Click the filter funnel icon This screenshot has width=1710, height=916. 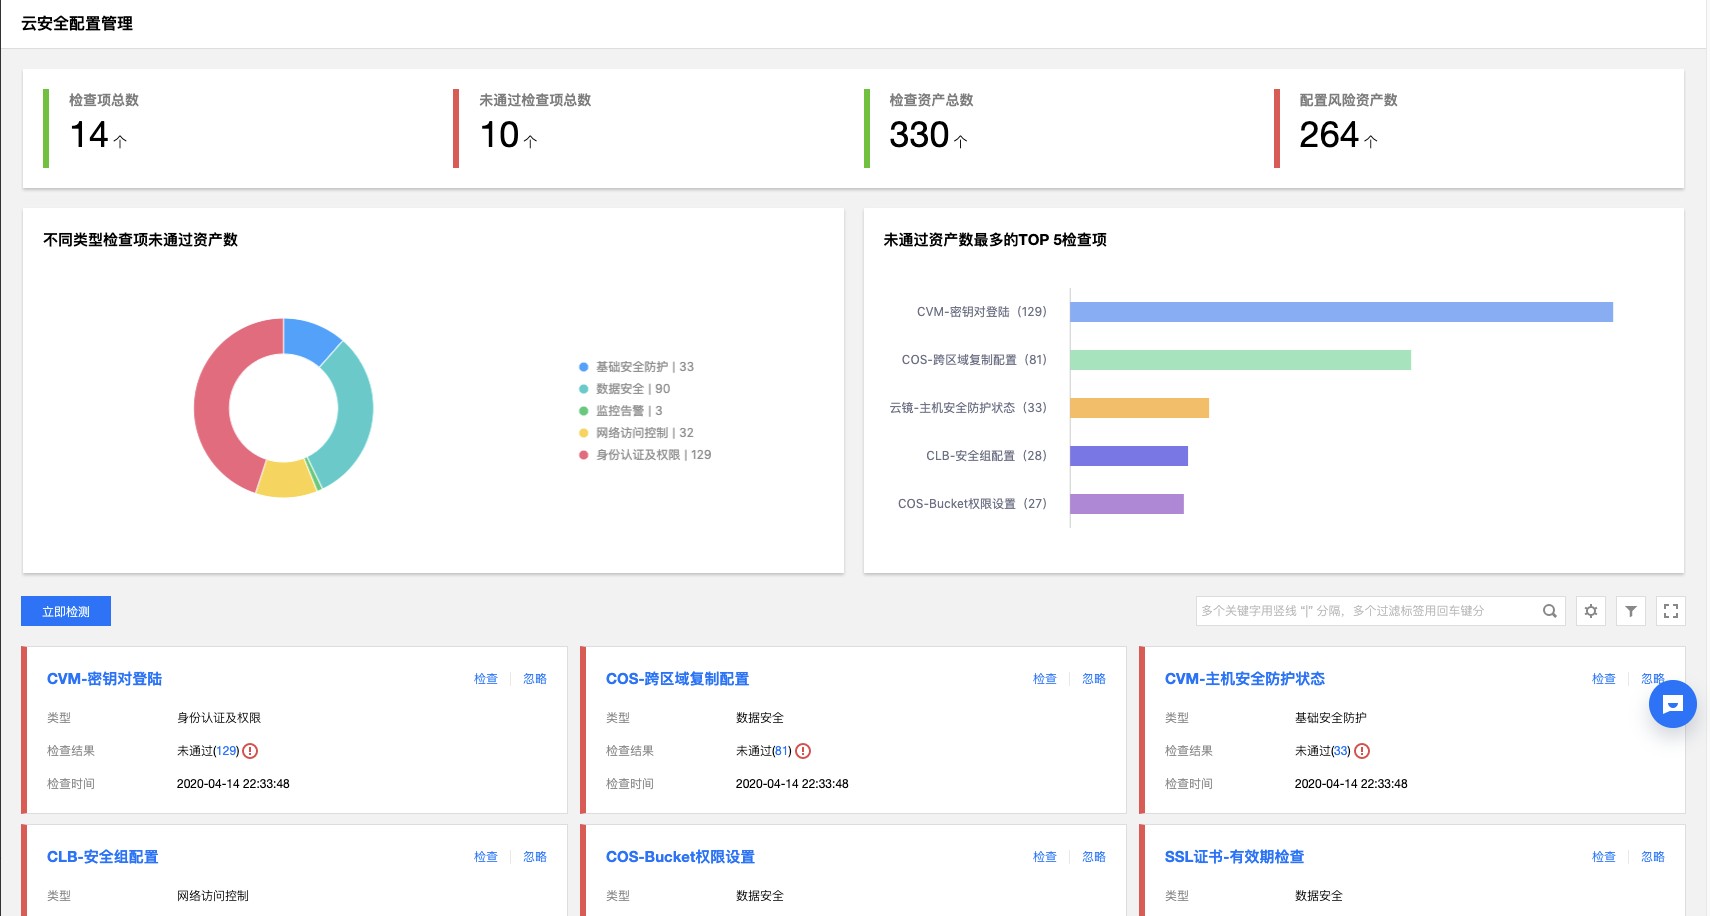[1630, 611]
